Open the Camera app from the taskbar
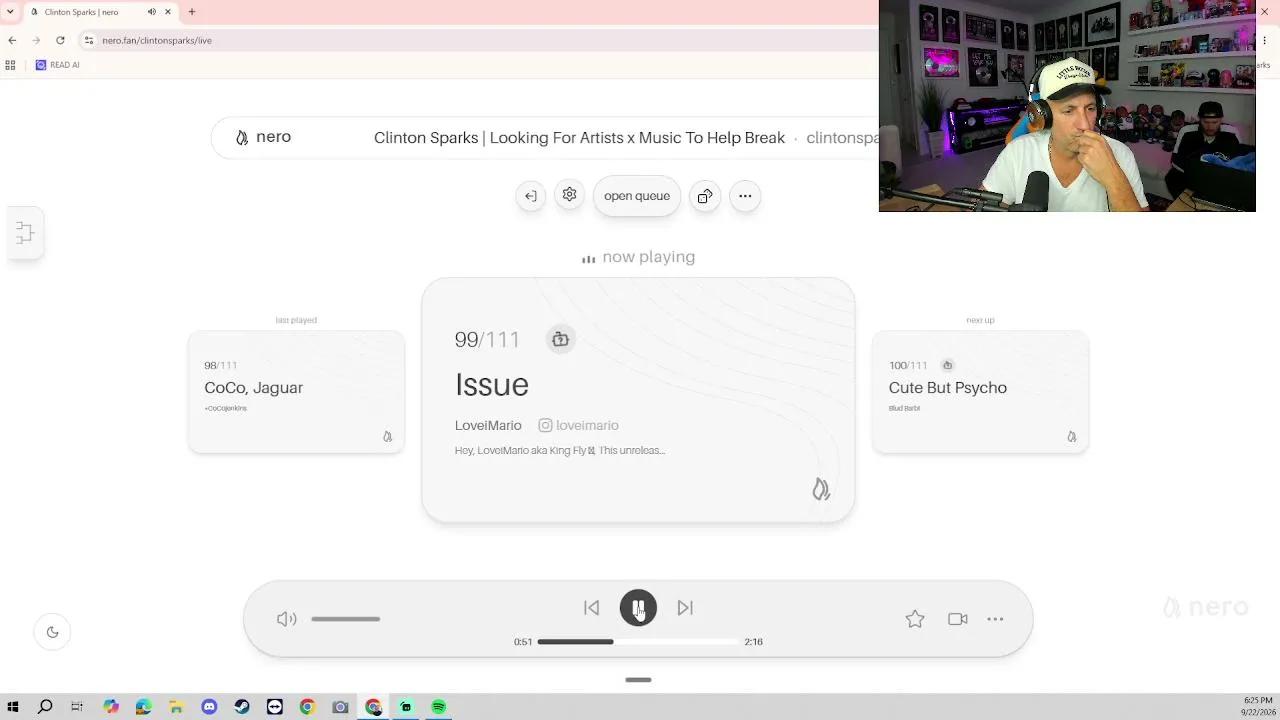This screenshot has width=1280, height=720. [x=340, y=707]
